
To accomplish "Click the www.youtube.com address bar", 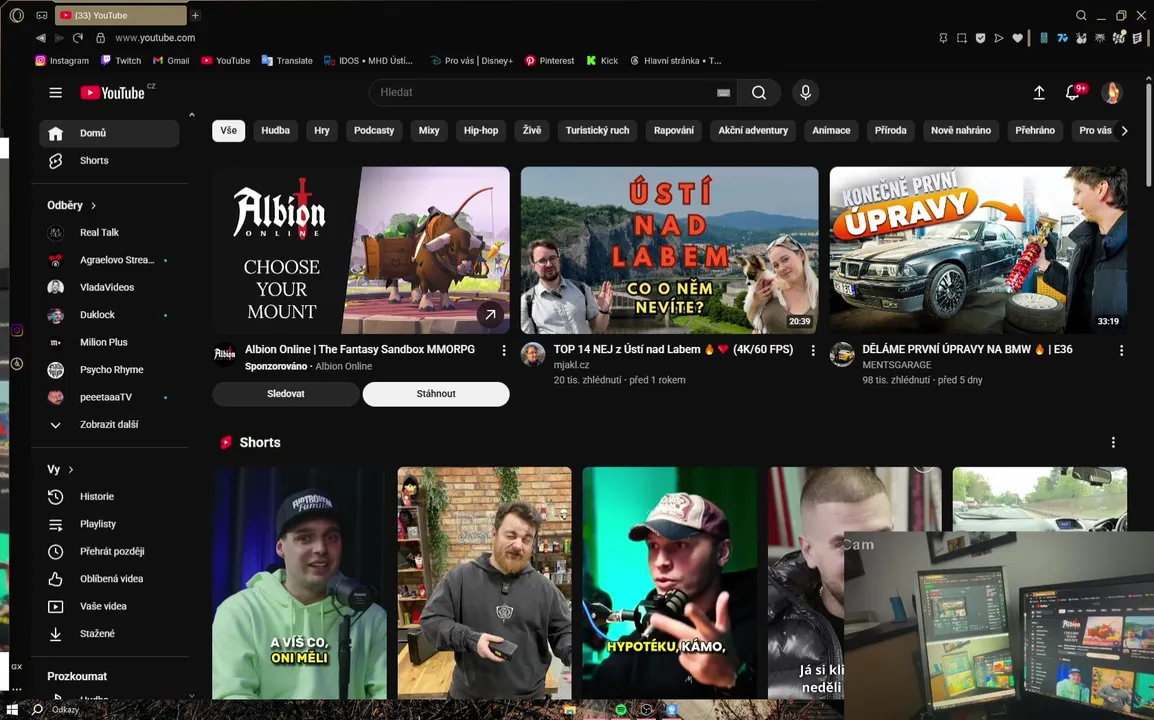I will (155, 38).
